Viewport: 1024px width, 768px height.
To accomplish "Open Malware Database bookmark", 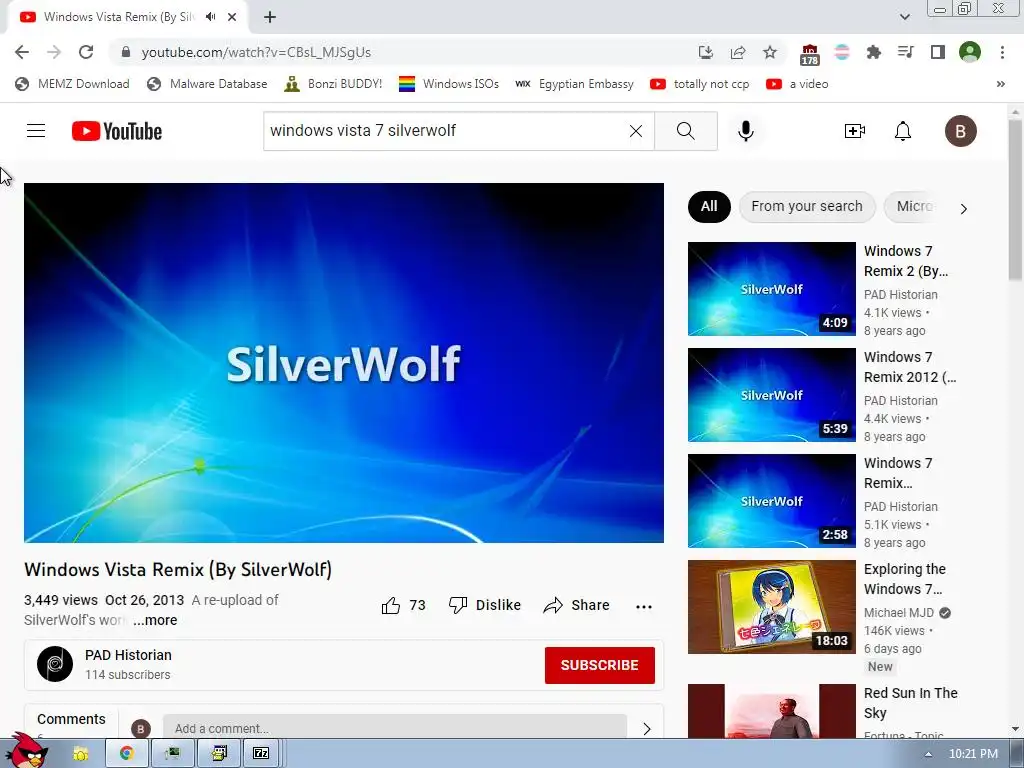I will click(207, 84).
